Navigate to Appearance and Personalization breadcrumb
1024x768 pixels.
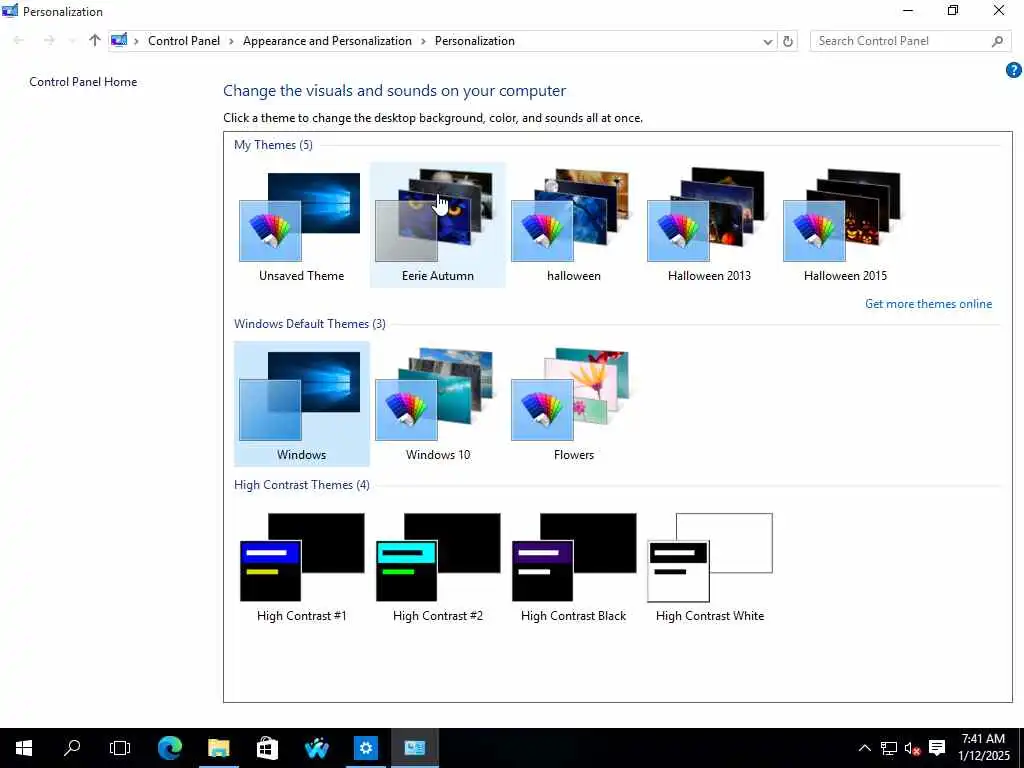coord(327,41)
